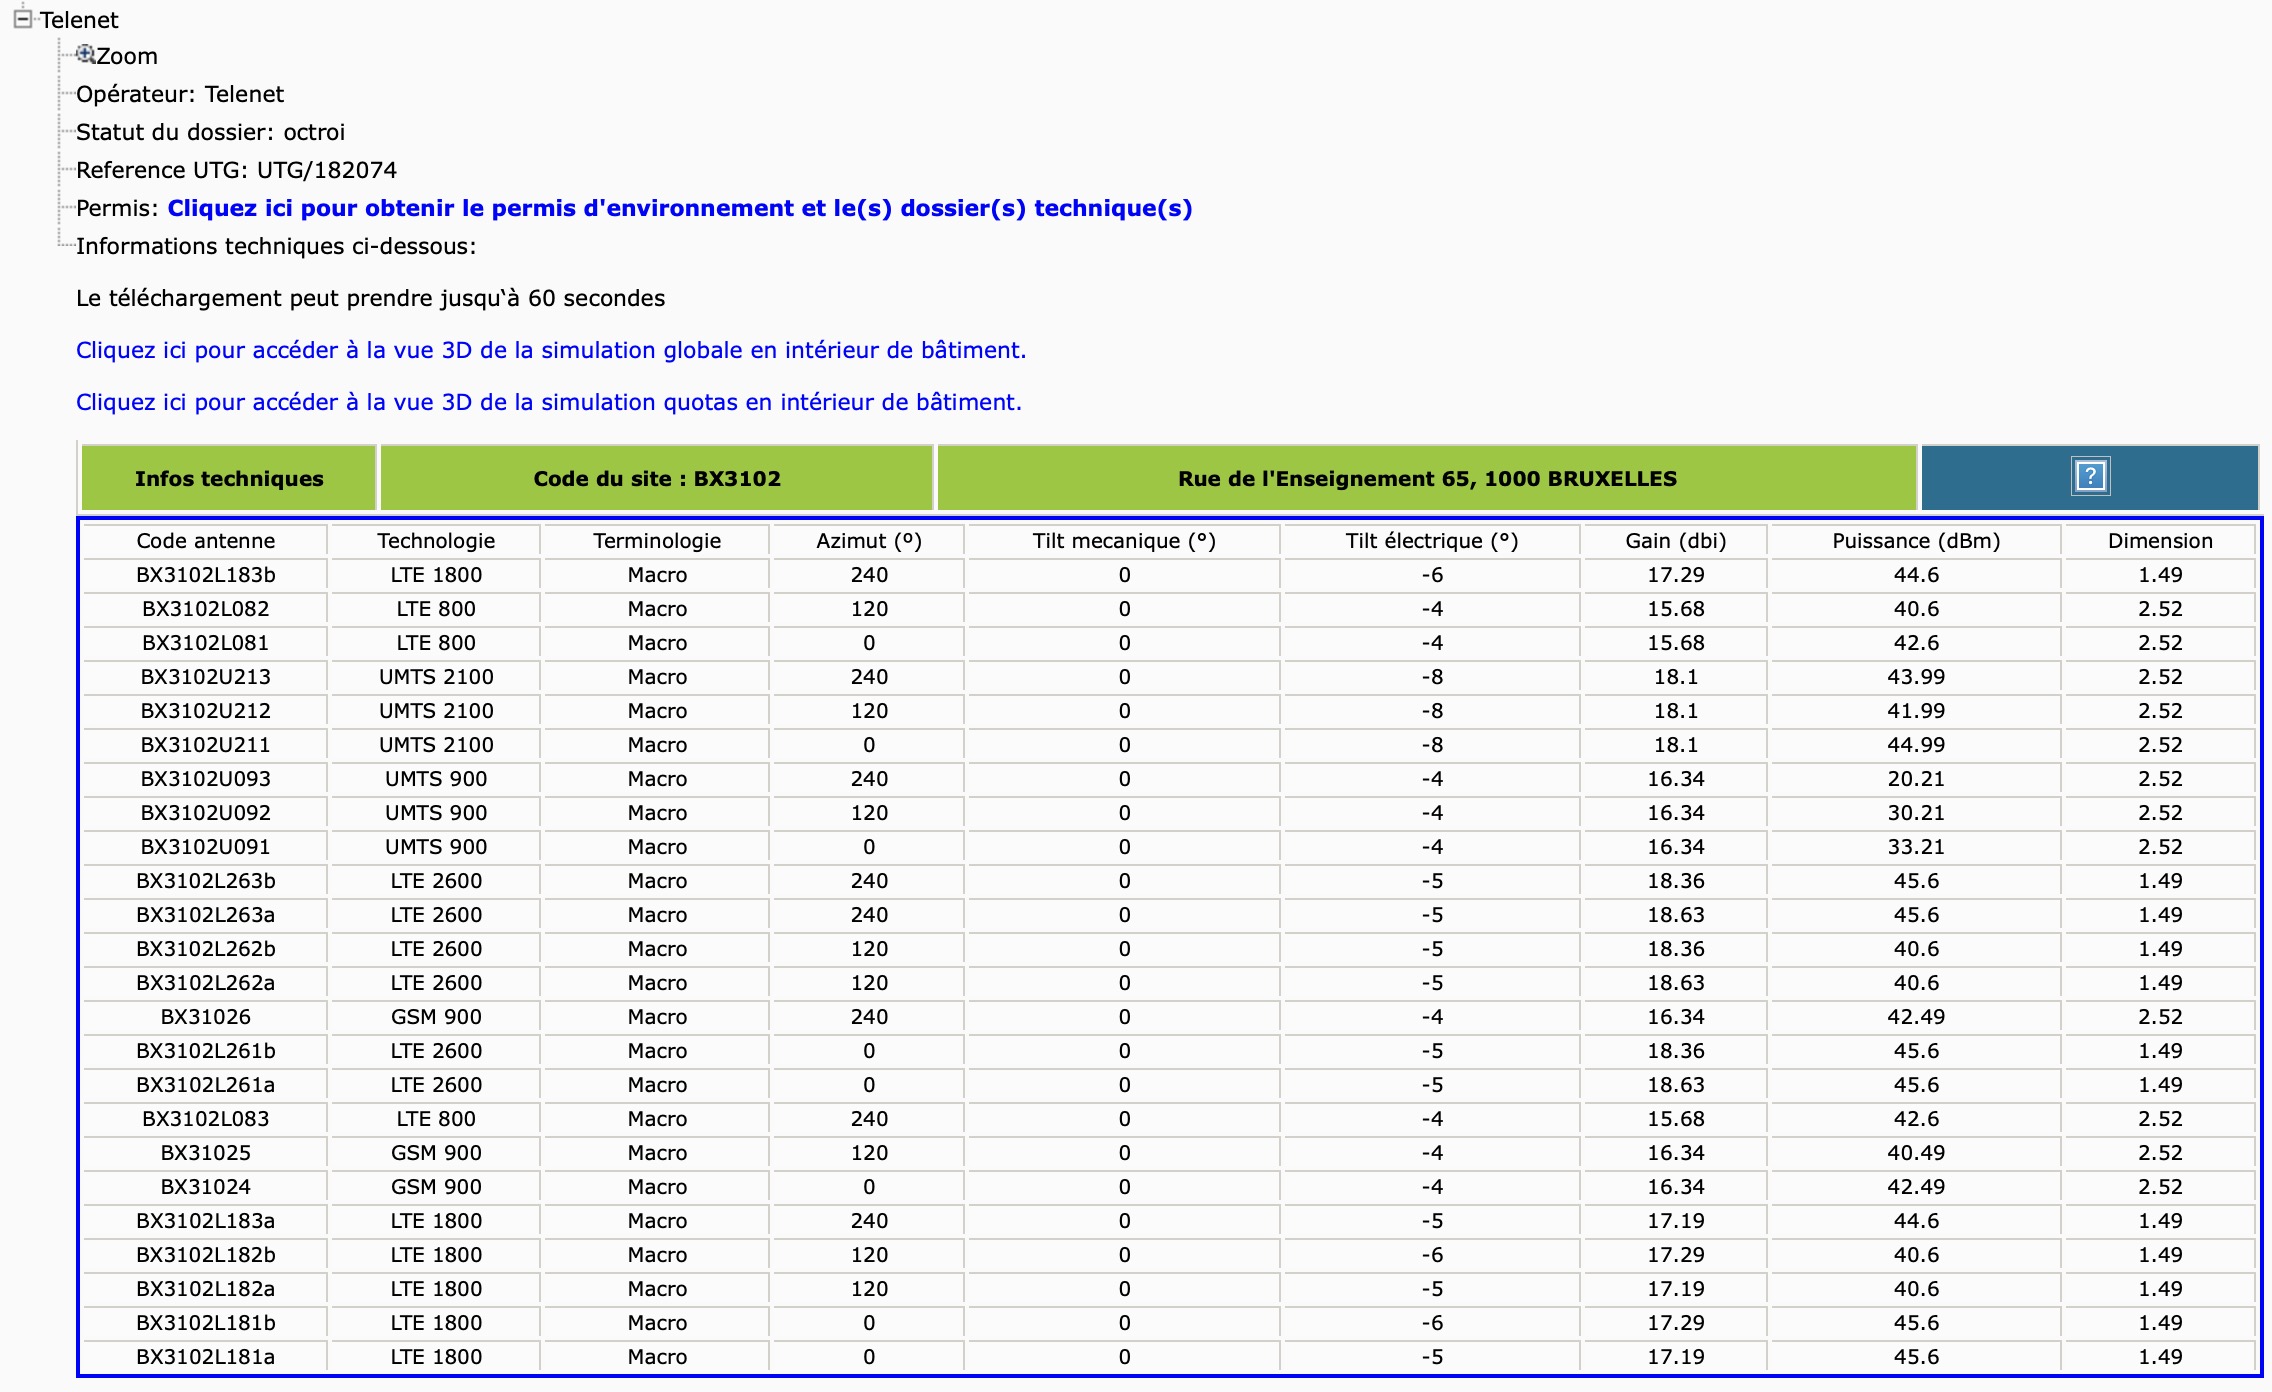Select antenna code BX3102L181a
Screen dimensions: 2272x1392
point(205,1357)
